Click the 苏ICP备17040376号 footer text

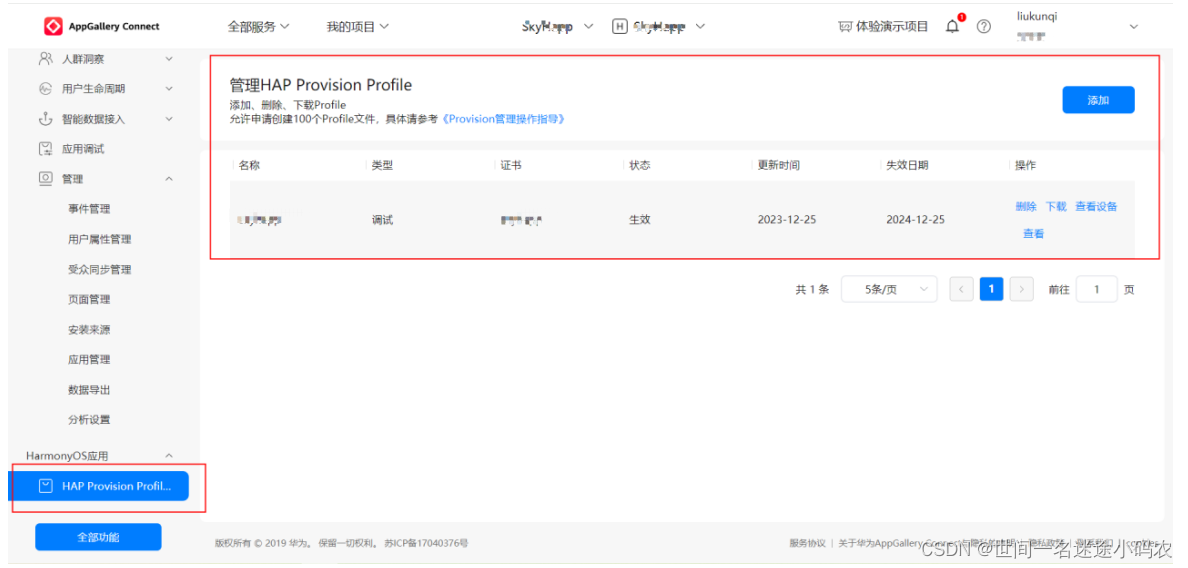coord(426,543)
